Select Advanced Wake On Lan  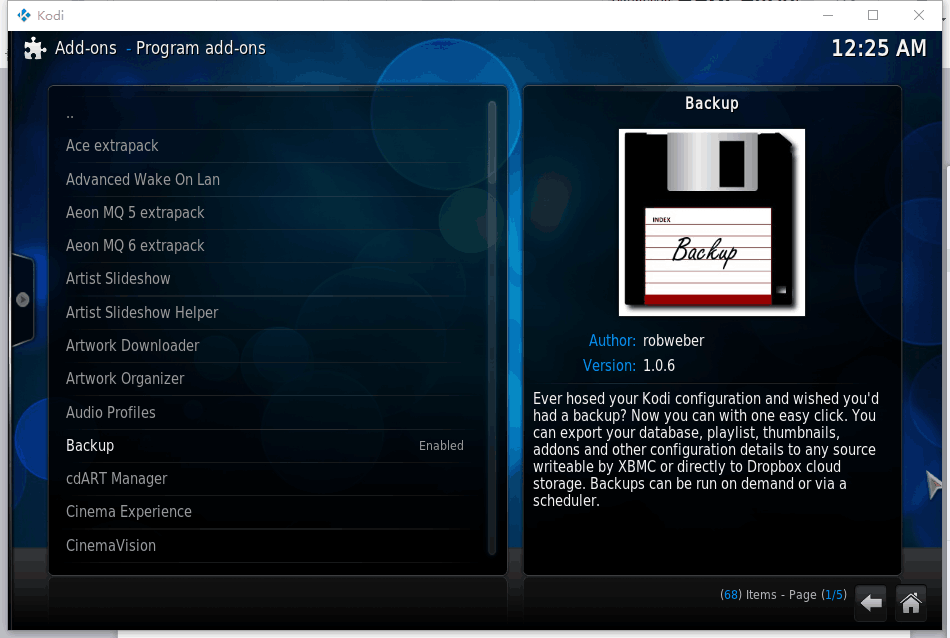pyautogui.click(x=143, y=179)
